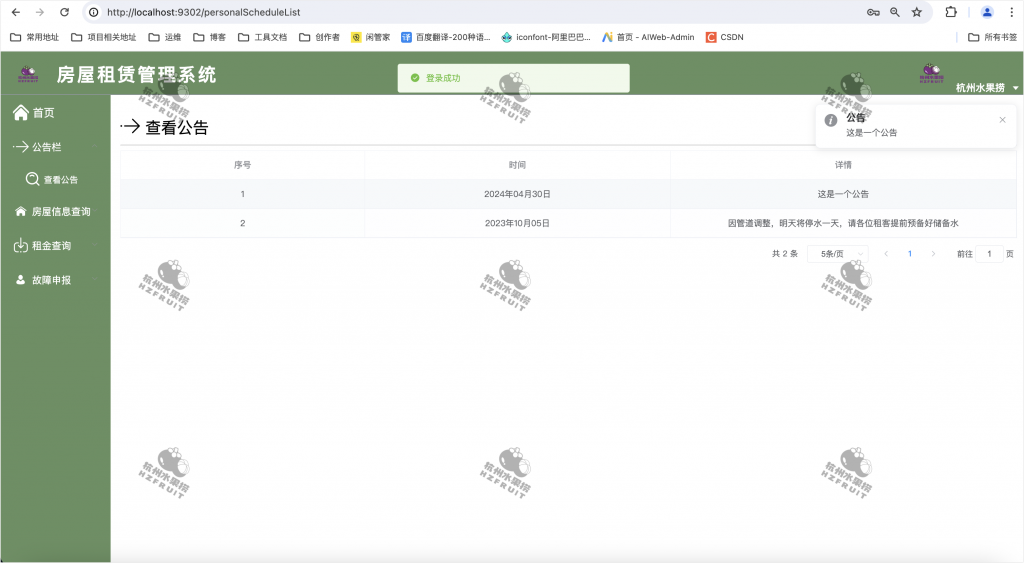This screenshot has width=1024, height=563.
Task: Click the zoom magnifier icon in address bar
Action: coord(895,12)
